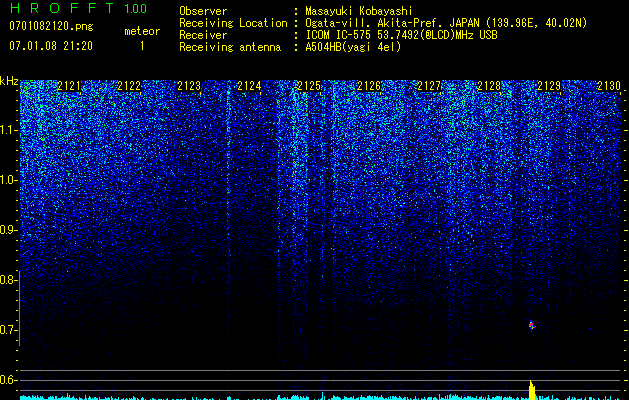The height and width of the screenshot is (400, 629).
Task: Click the date stamp 07.01.08 21:20
Action: coord(51,46)
